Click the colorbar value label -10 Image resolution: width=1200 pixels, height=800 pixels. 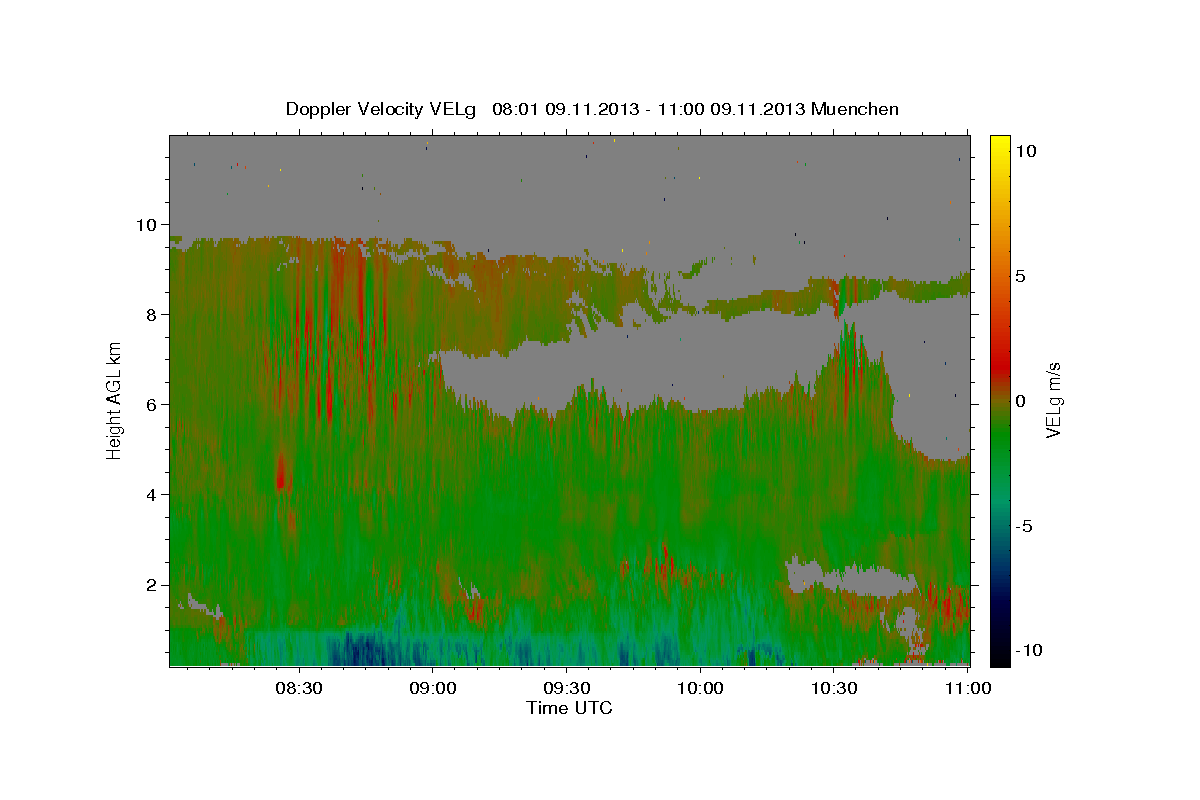[x=1027, y=651]
